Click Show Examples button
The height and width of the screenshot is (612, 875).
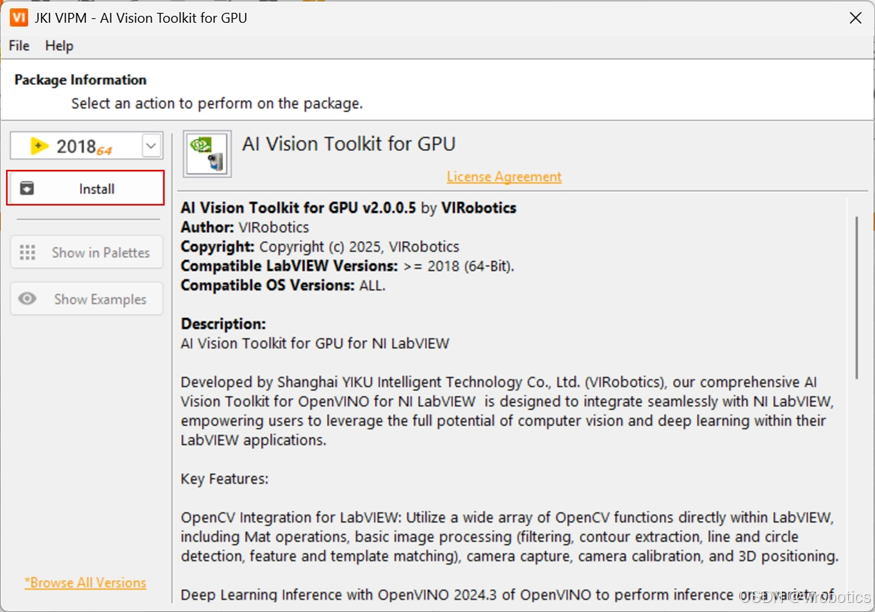click(86, 299)
